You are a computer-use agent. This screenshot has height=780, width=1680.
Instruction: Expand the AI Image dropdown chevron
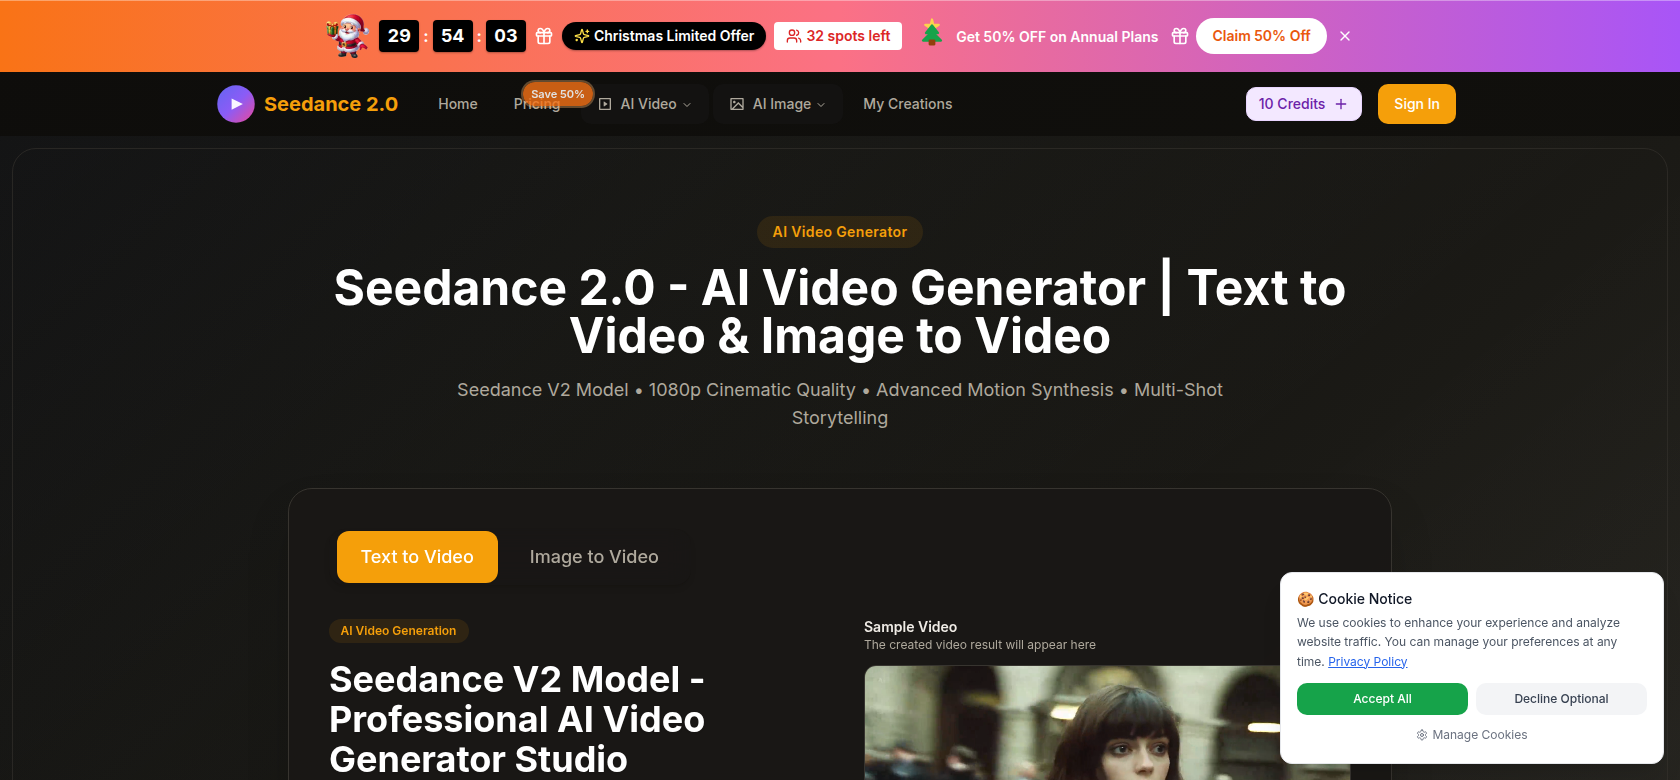pos(821,105)
